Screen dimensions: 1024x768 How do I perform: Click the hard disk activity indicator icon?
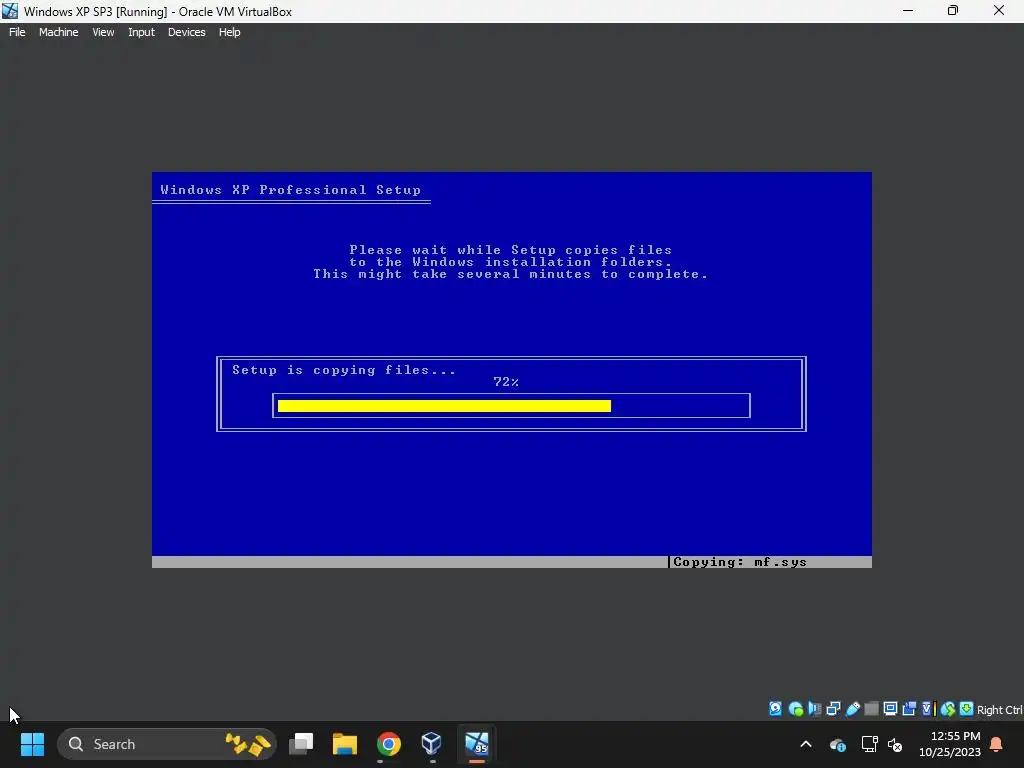point(775,709)
